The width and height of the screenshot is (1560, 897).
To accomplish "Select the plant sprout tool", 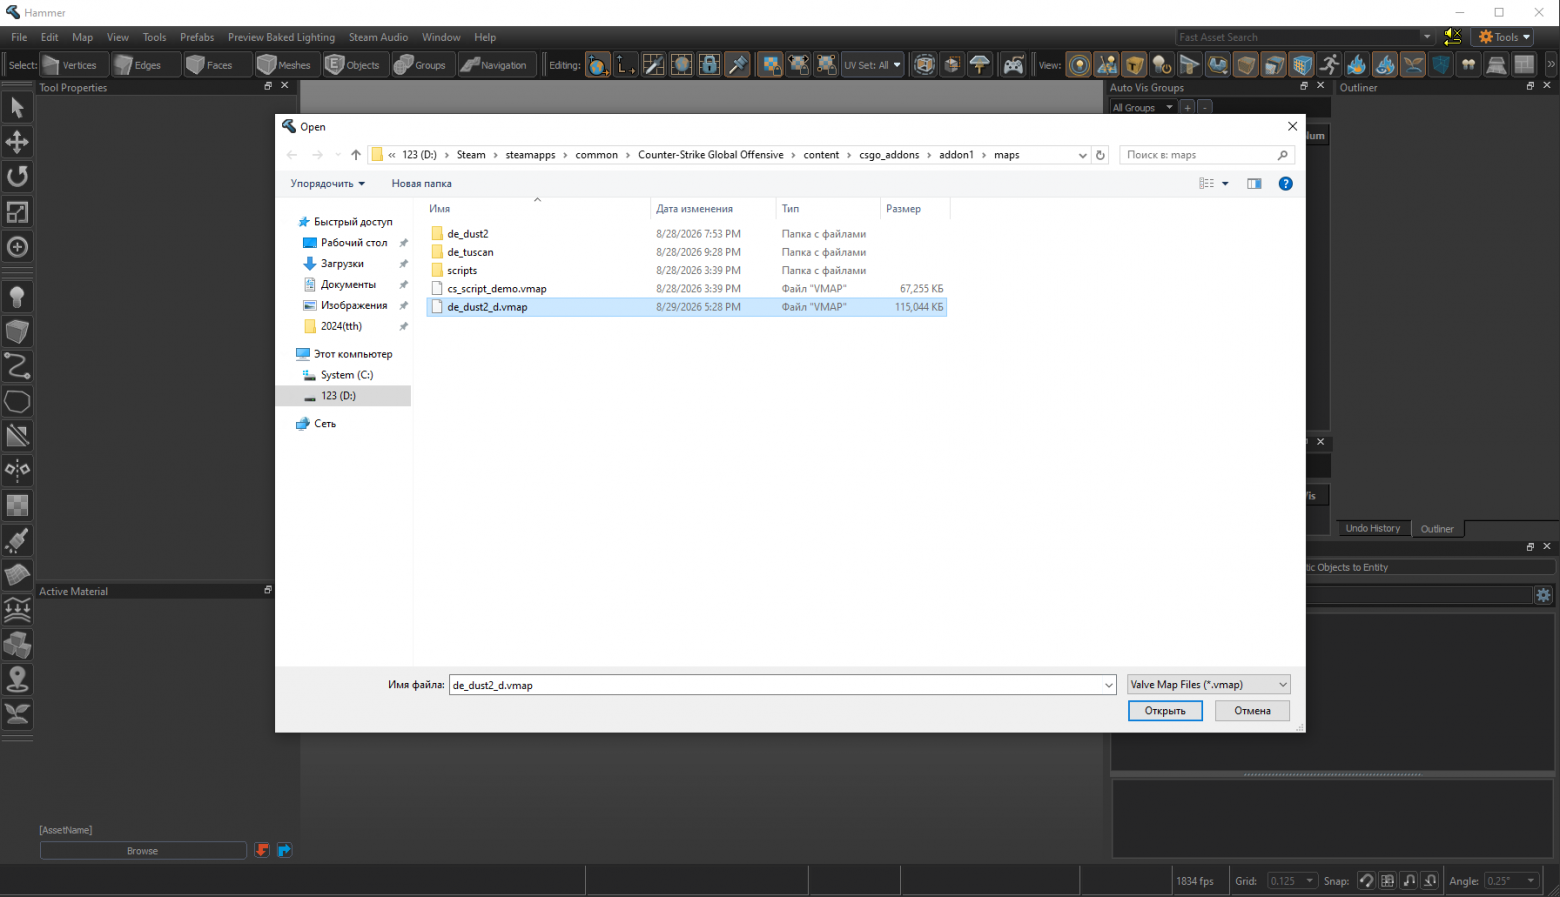I will [17, 715].
